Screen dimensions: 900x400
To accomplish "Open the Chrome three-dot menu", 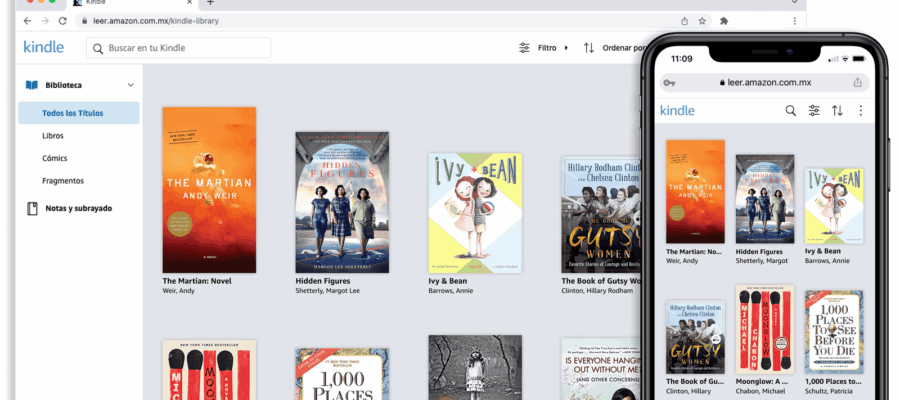I will (794, 21).
